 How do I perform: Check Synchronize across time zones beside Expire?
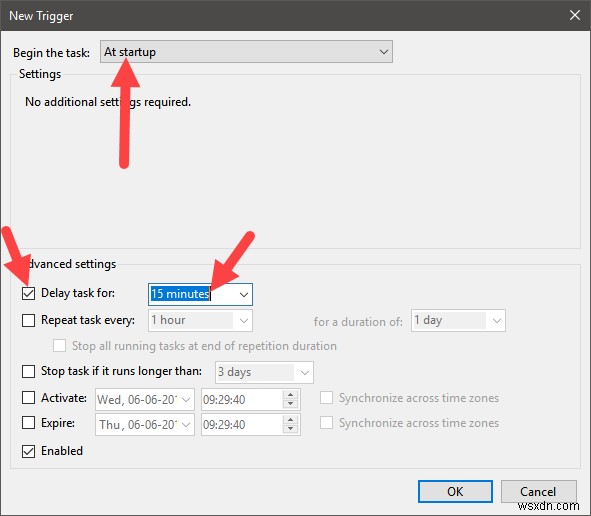[x=326, y=423]
